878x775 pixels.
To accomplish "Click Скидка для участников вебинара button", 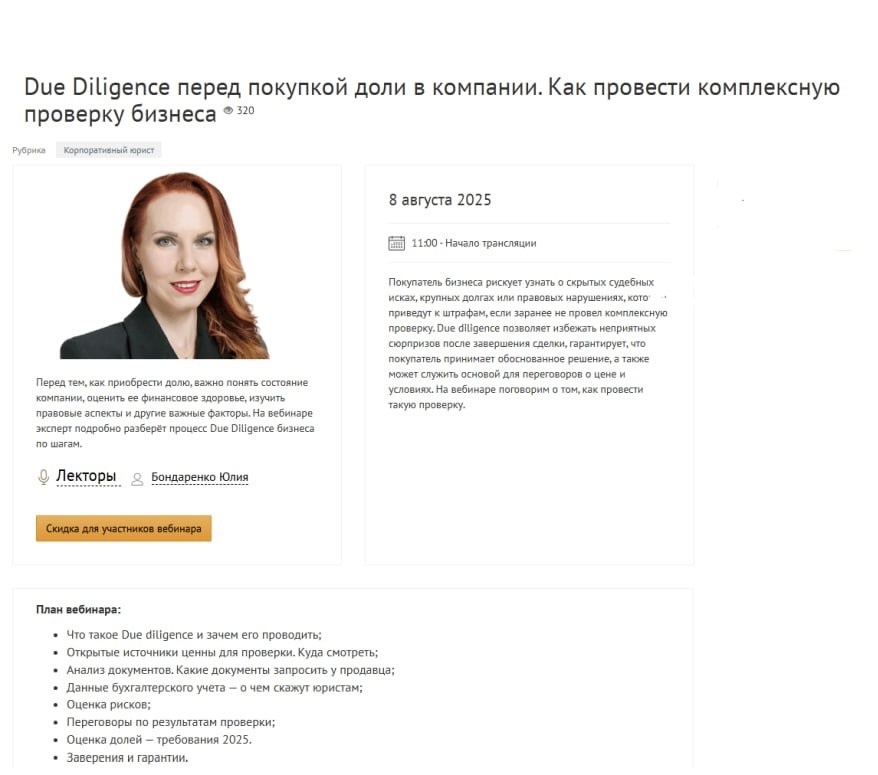I will (x=124, y=528).
